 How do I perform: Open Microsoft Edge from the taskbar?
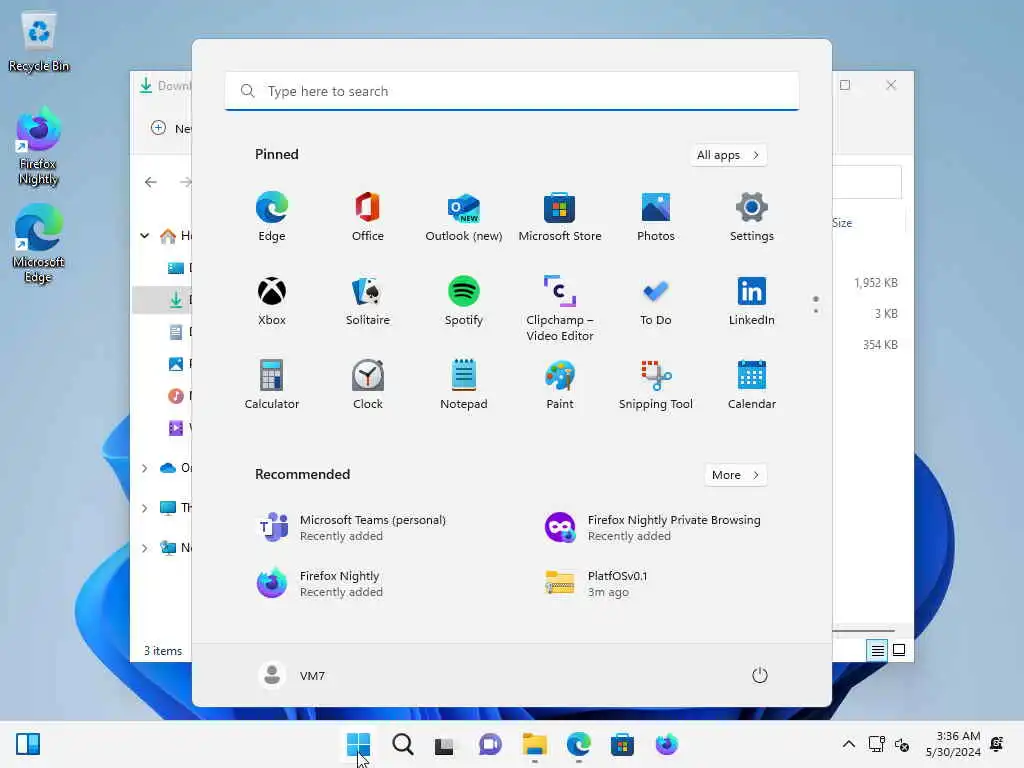pyautogui.click(x=579, y=744)
